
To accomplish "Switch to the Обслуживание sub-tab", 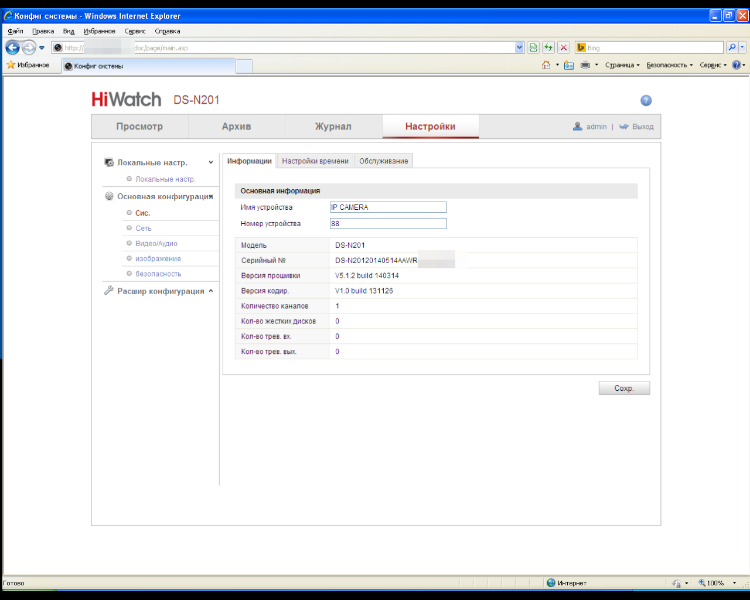I will pyautogui.click(x=384, y=161).
